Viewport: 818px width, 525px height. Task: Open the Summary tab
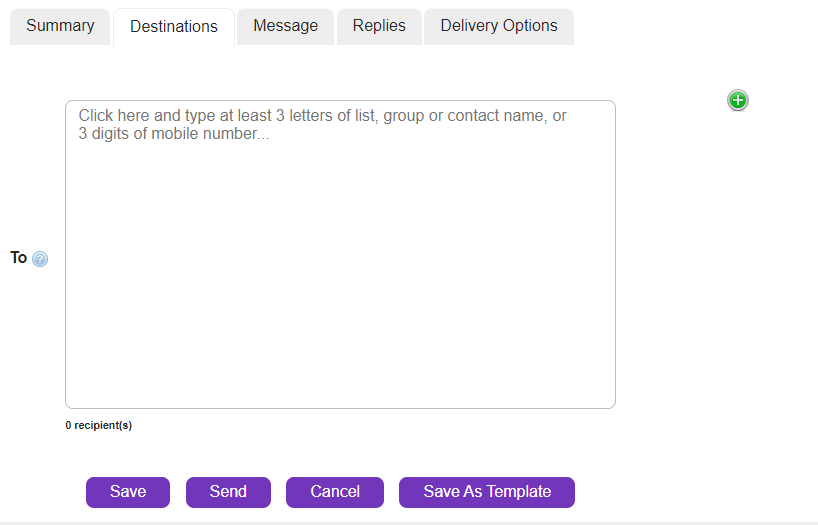[x=60, y=26]
